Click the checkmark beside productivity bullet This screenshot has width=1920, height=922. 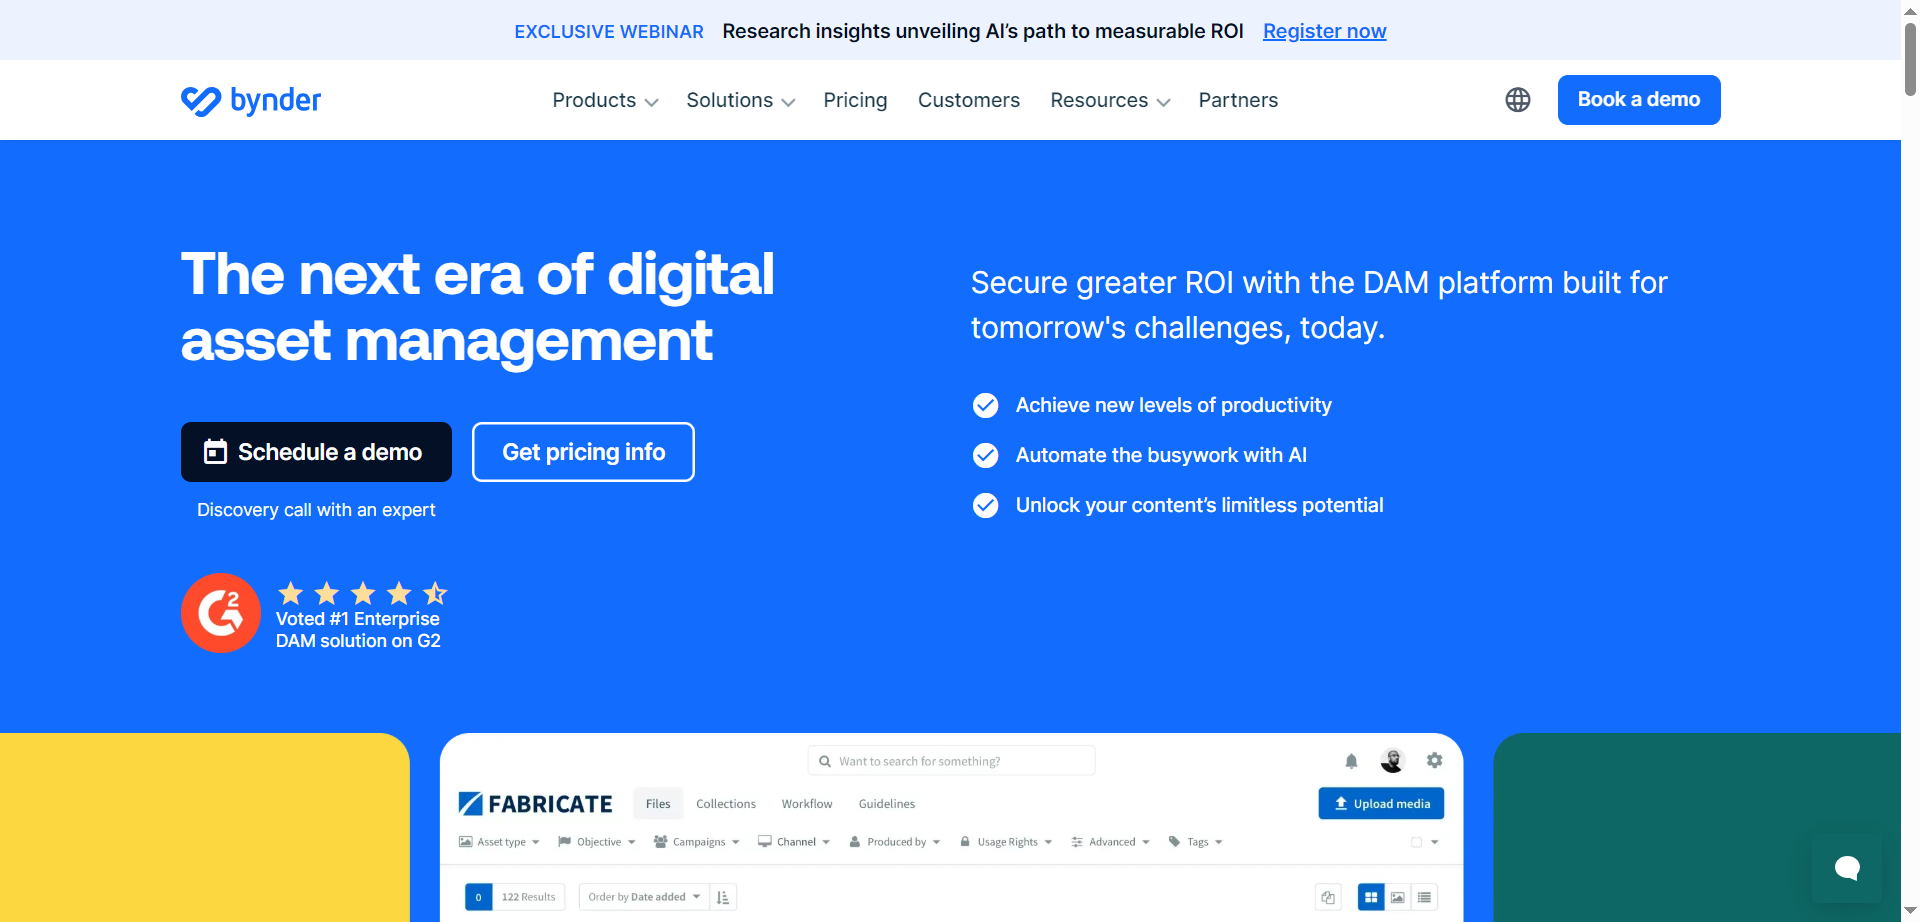click(x=986, y=405)
